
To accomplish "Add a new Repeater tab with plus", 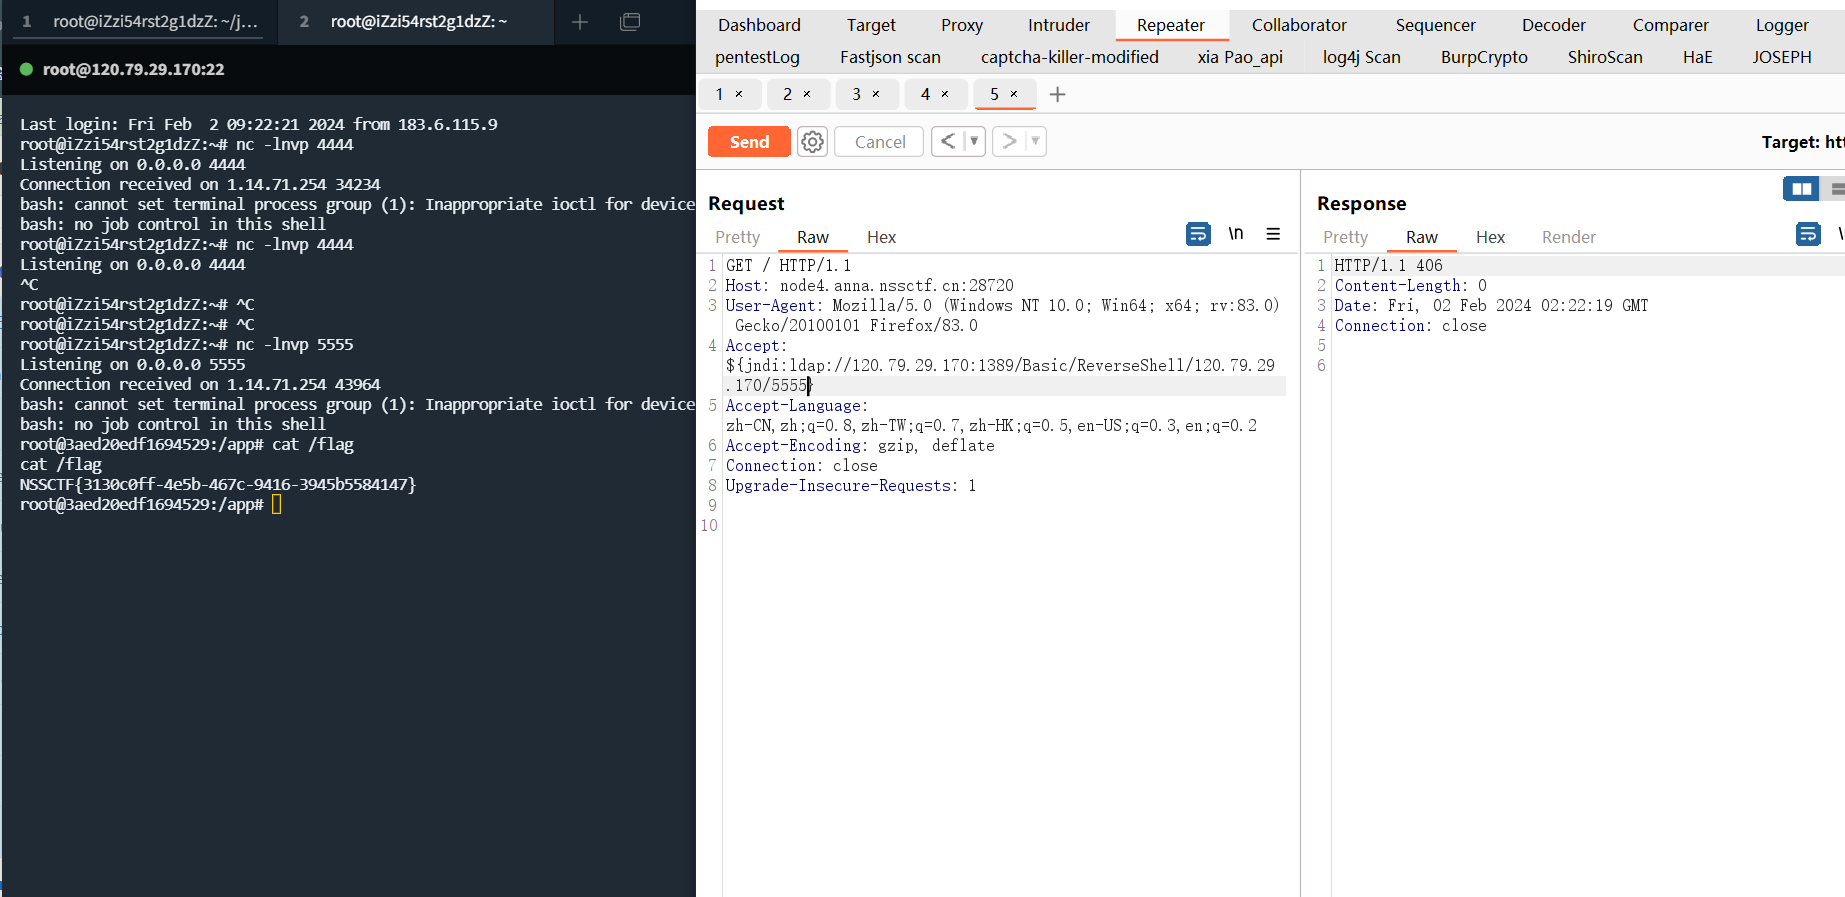I will click(x=1057, y=94).
